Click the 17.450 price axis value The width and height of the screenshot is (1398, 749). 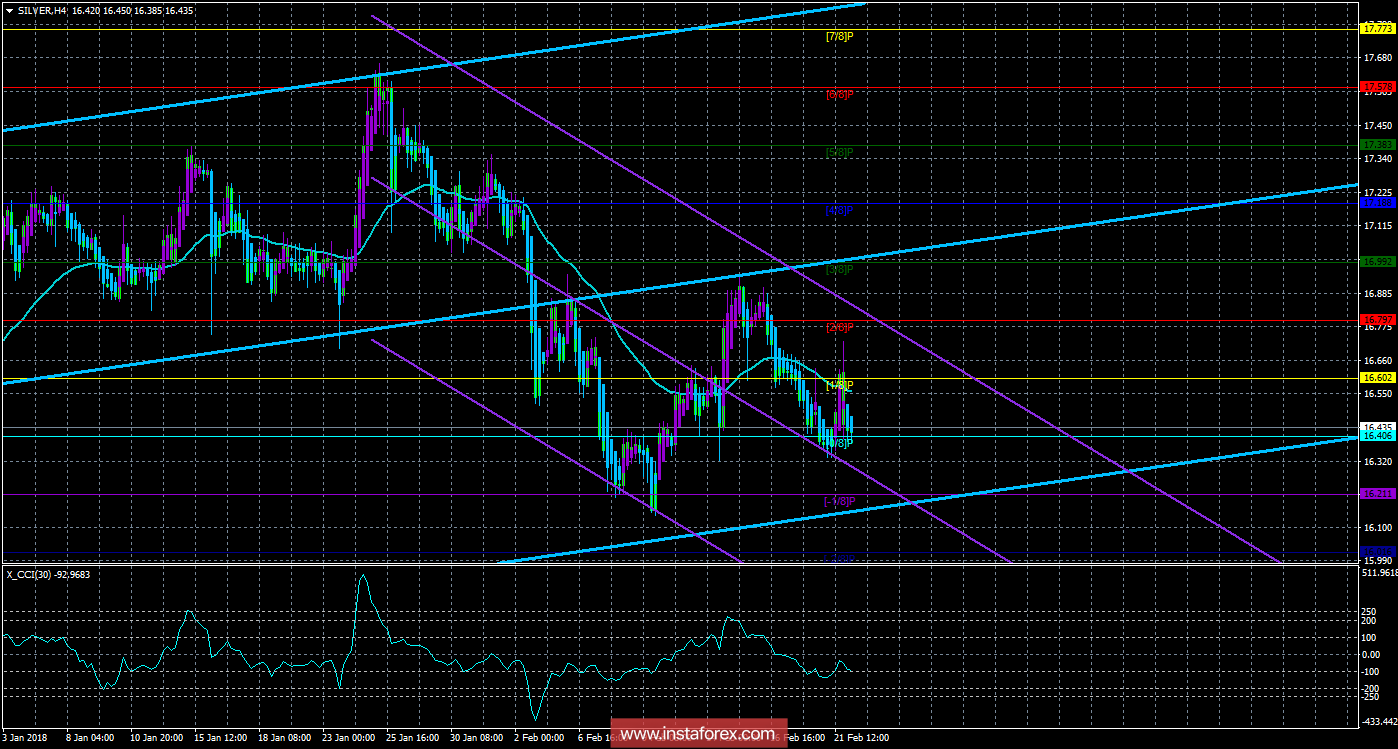coord(1377,126)
